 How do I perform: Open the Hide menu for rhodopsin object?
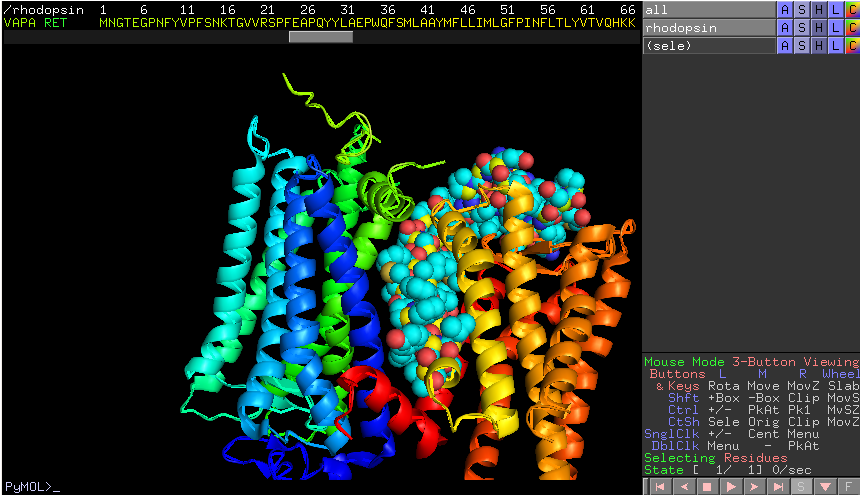point(819,27)
